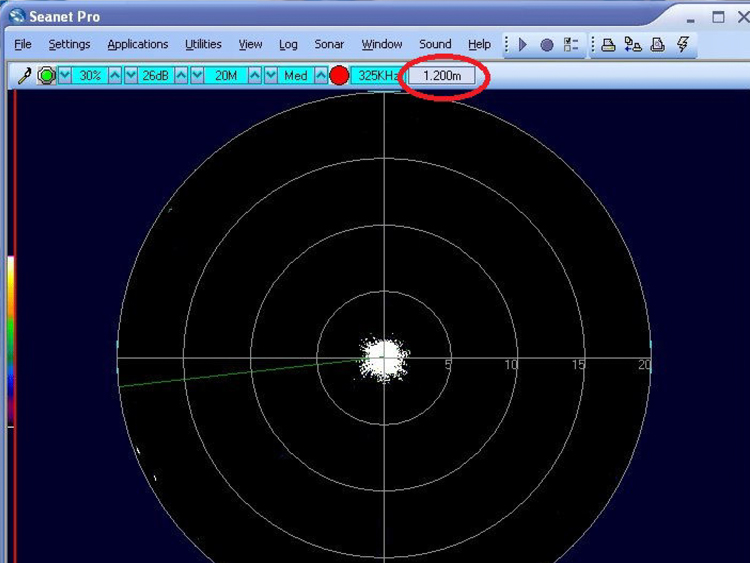Open the checklist options toolbar icon
The image size is (750, 563).
coord(571,45)
